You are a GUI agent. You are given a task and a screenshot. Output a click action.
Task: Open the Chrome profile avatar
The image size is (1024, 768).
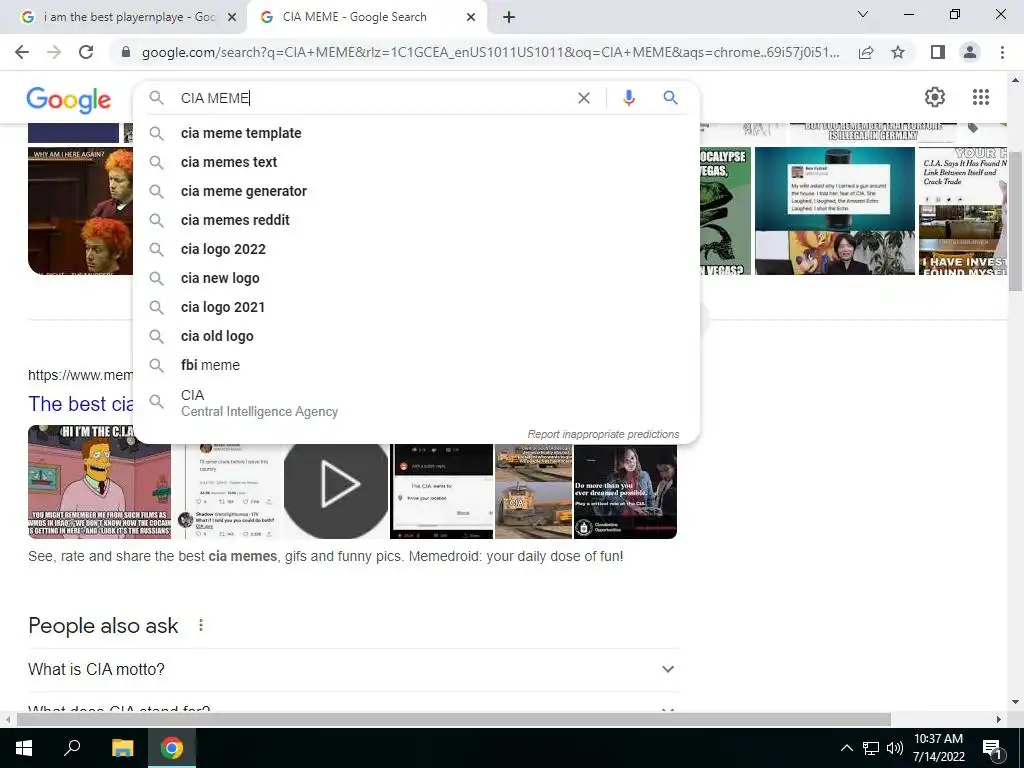tap(970, 52)
